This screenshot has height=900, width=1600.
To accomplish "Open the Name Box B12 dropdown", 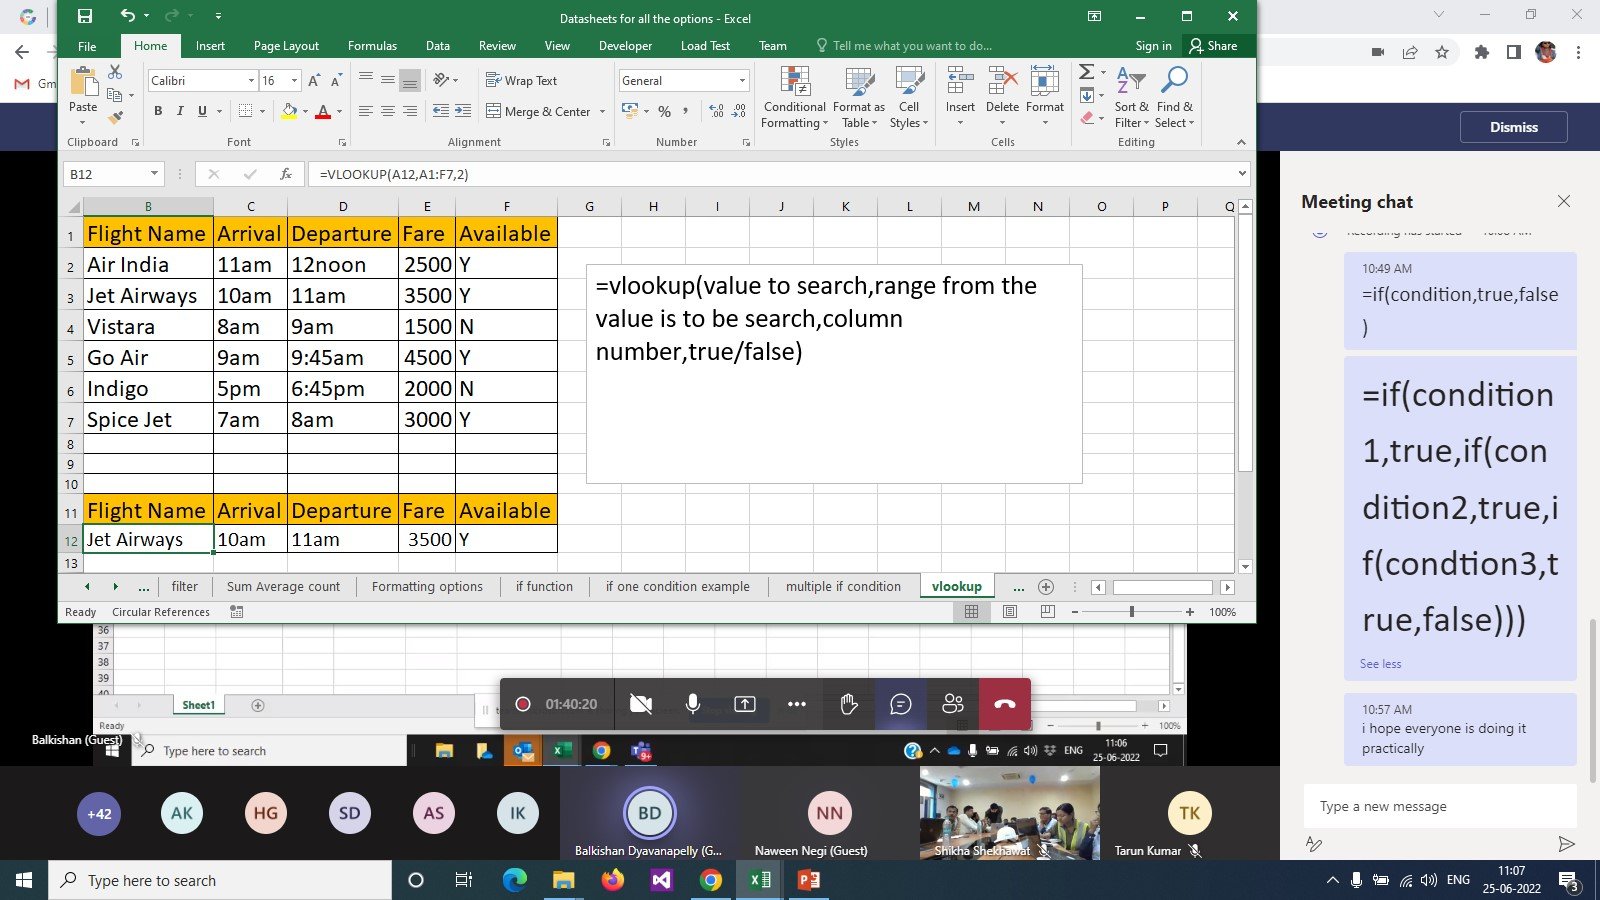I will 154,174.
